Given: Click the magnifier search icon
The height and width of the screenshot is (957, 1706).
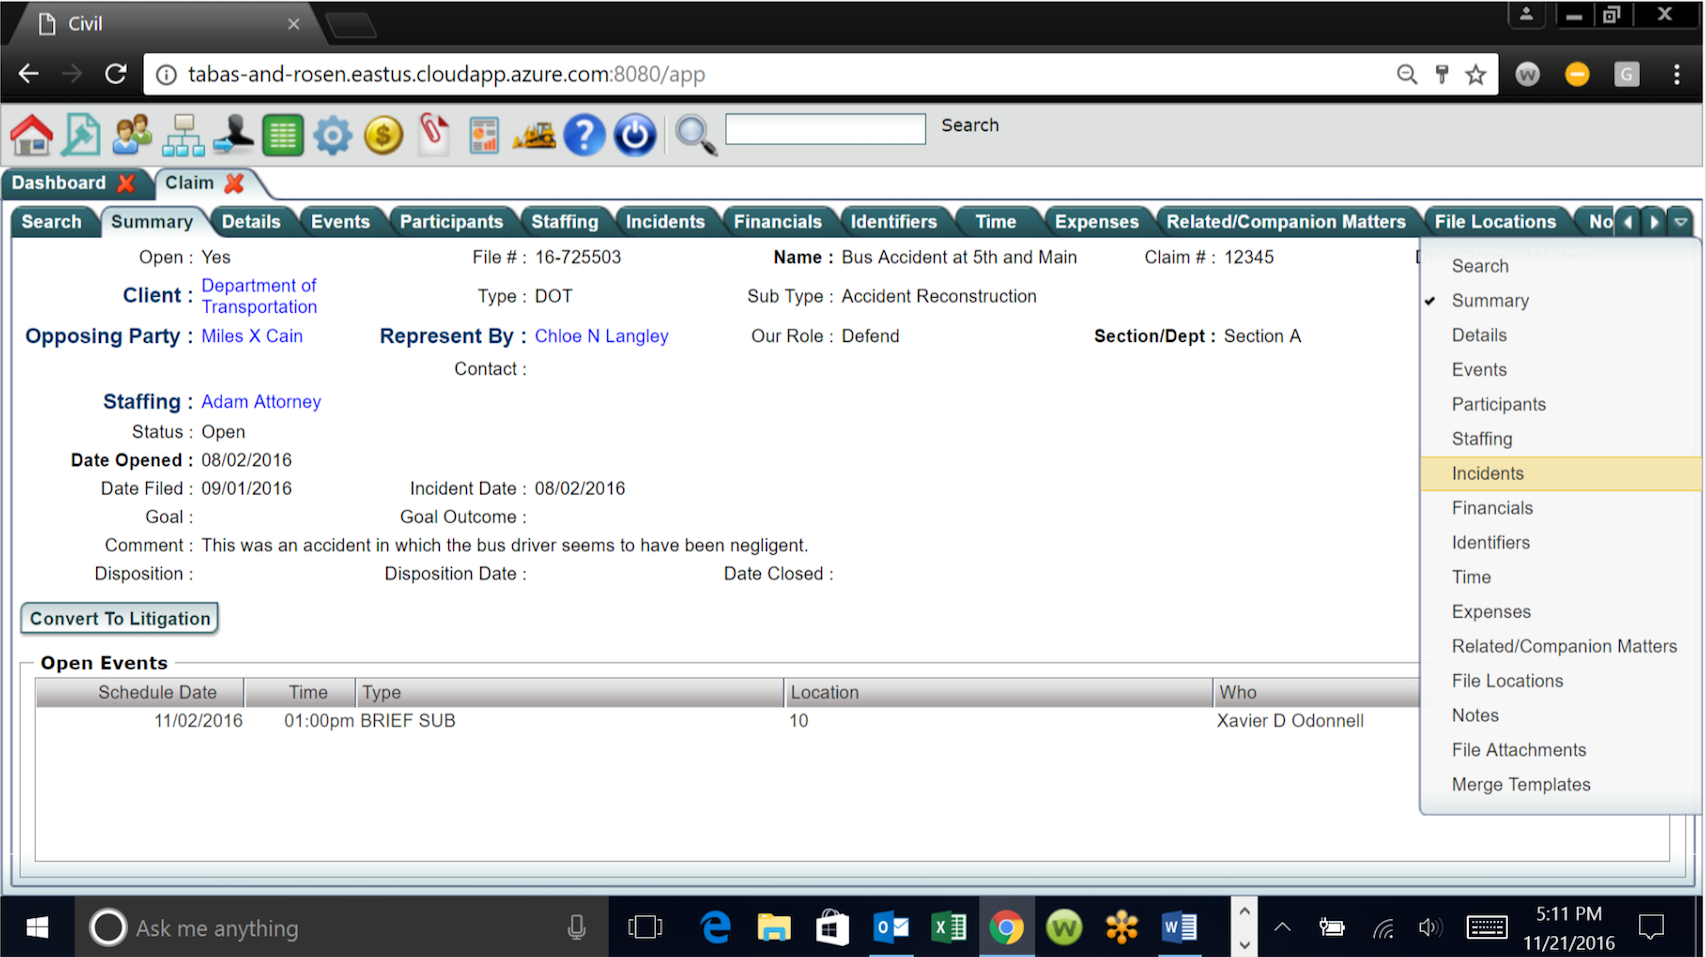Looking at the screenshot, I should [696, 134].
